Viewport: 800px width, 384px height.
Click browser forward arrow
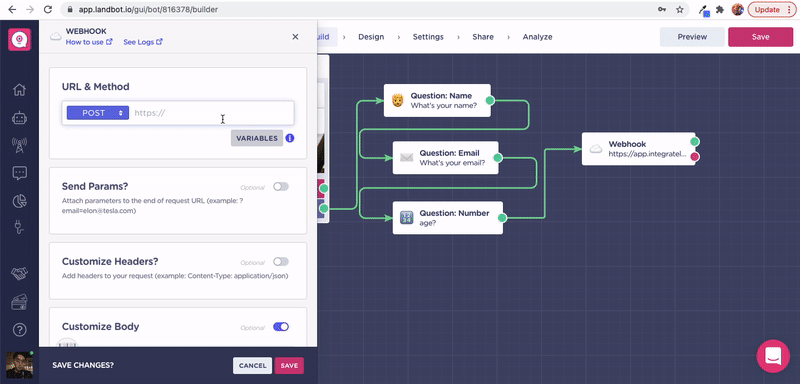click(x=30, y=9)
